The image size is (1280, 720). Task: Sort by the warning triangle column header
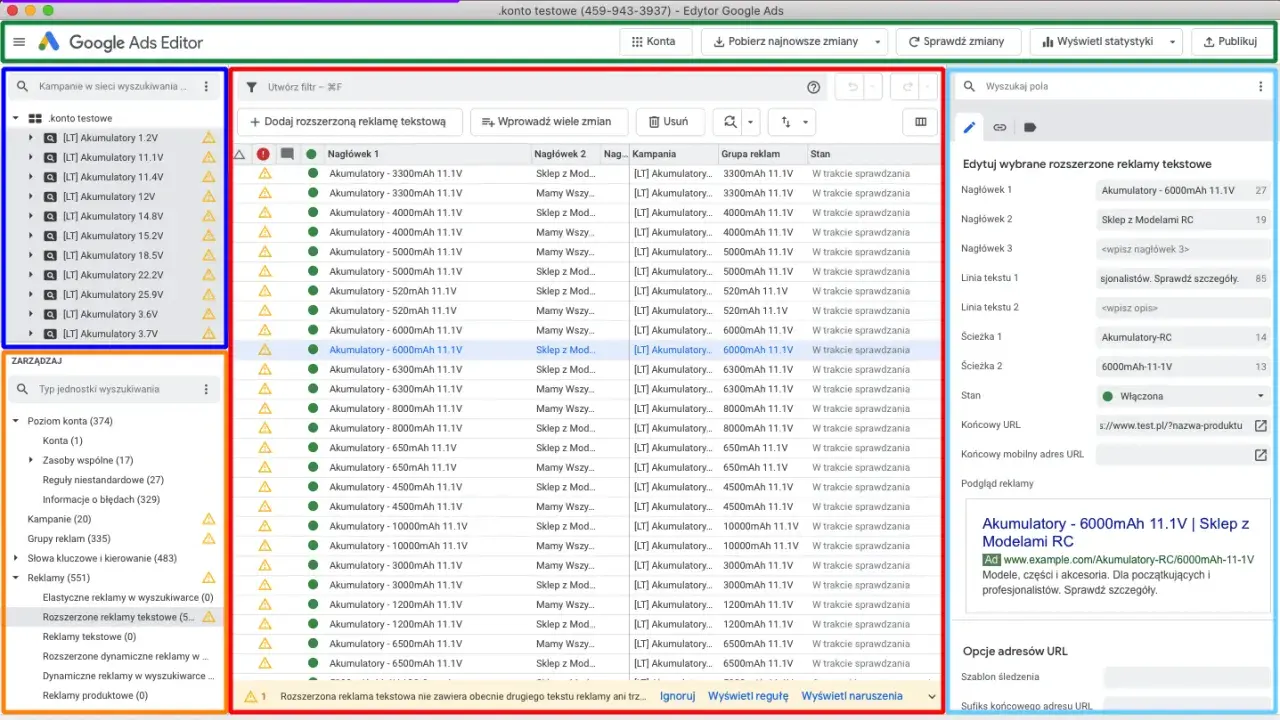point(240,154)
